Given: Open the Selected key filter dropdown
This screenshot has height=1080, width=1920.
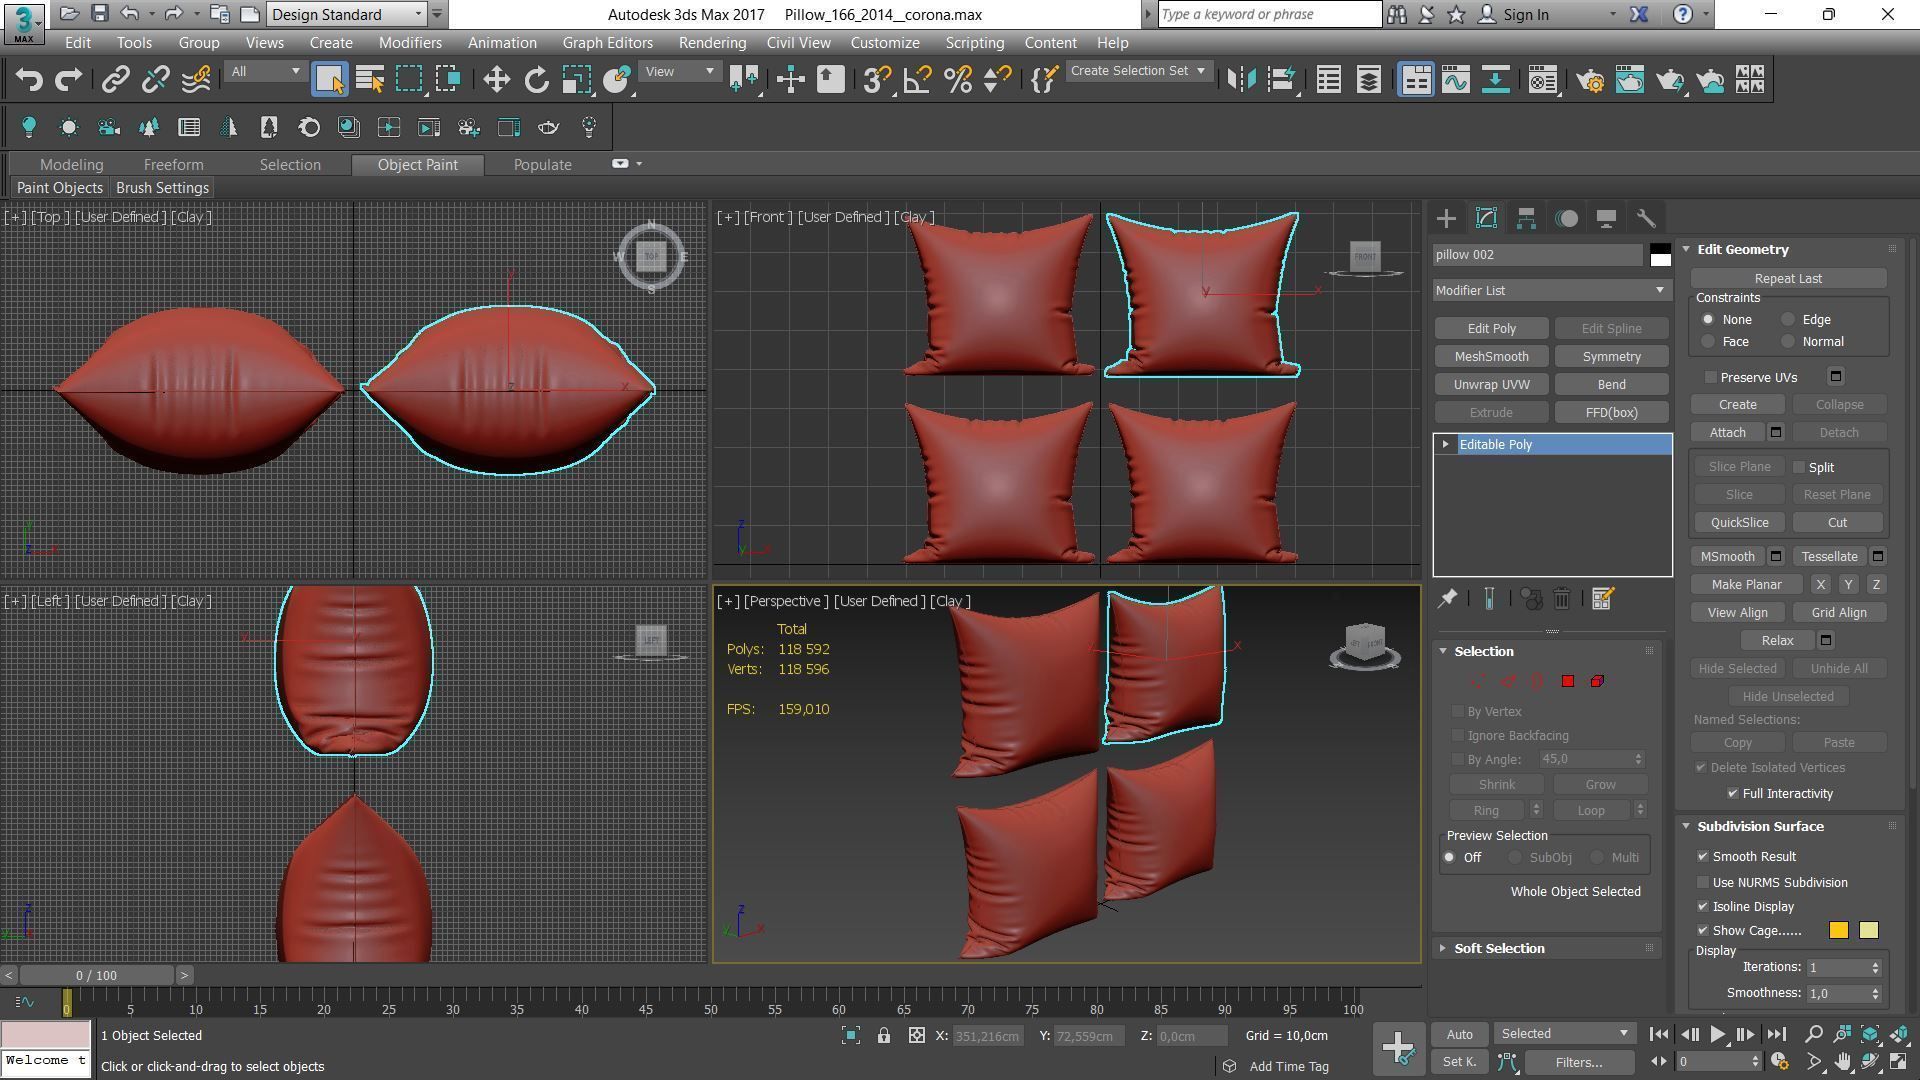Looking at the screenshot, I should (1565, 1034).
